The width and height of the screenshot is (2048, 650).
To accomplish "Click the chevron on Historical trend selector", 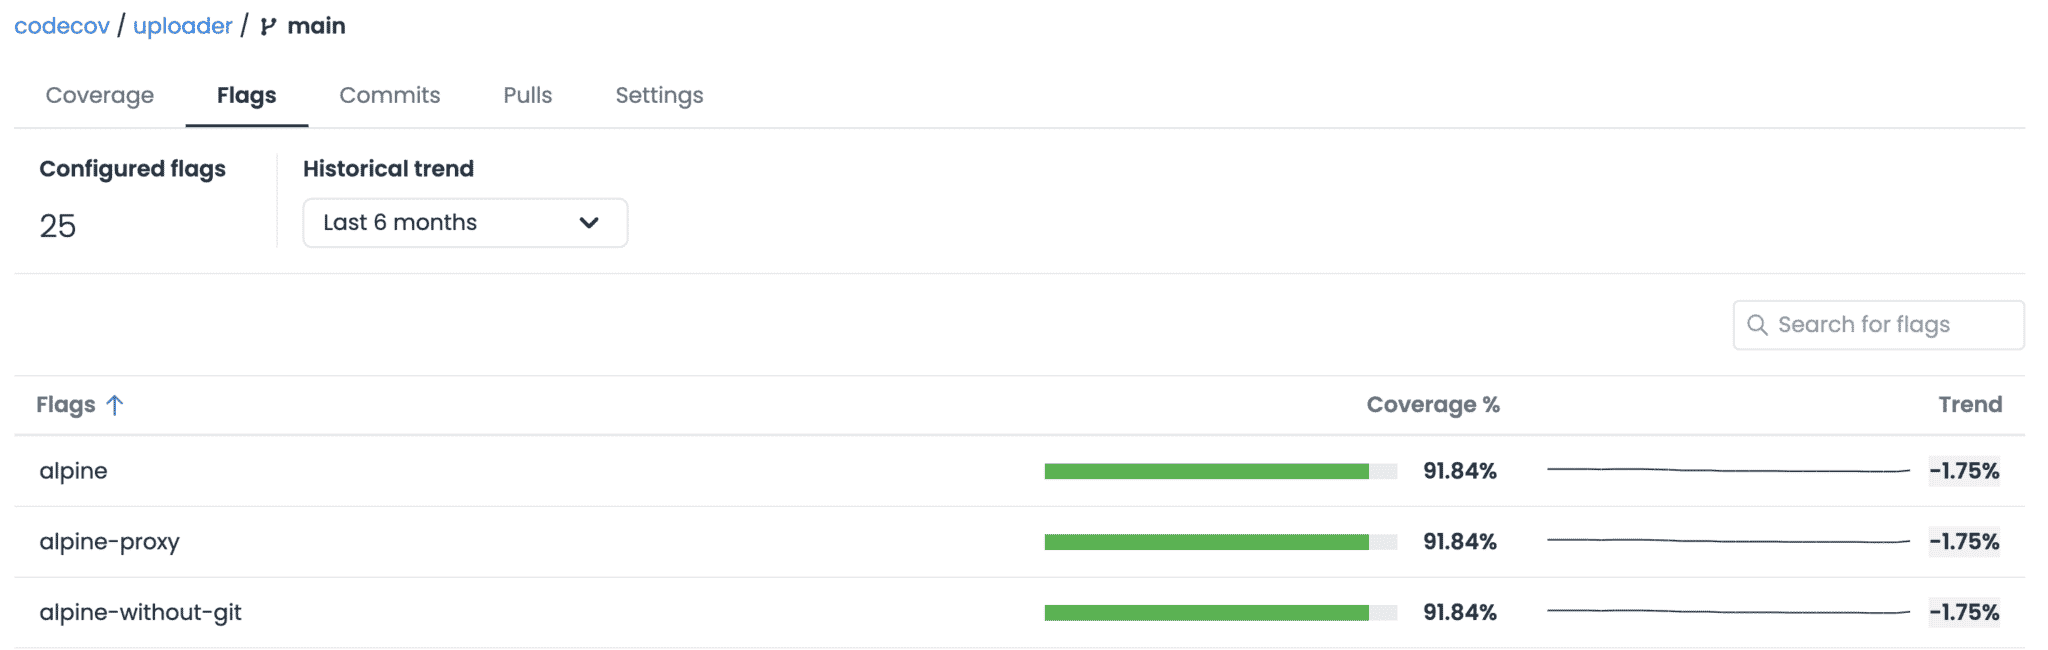I will click(589, 222).
